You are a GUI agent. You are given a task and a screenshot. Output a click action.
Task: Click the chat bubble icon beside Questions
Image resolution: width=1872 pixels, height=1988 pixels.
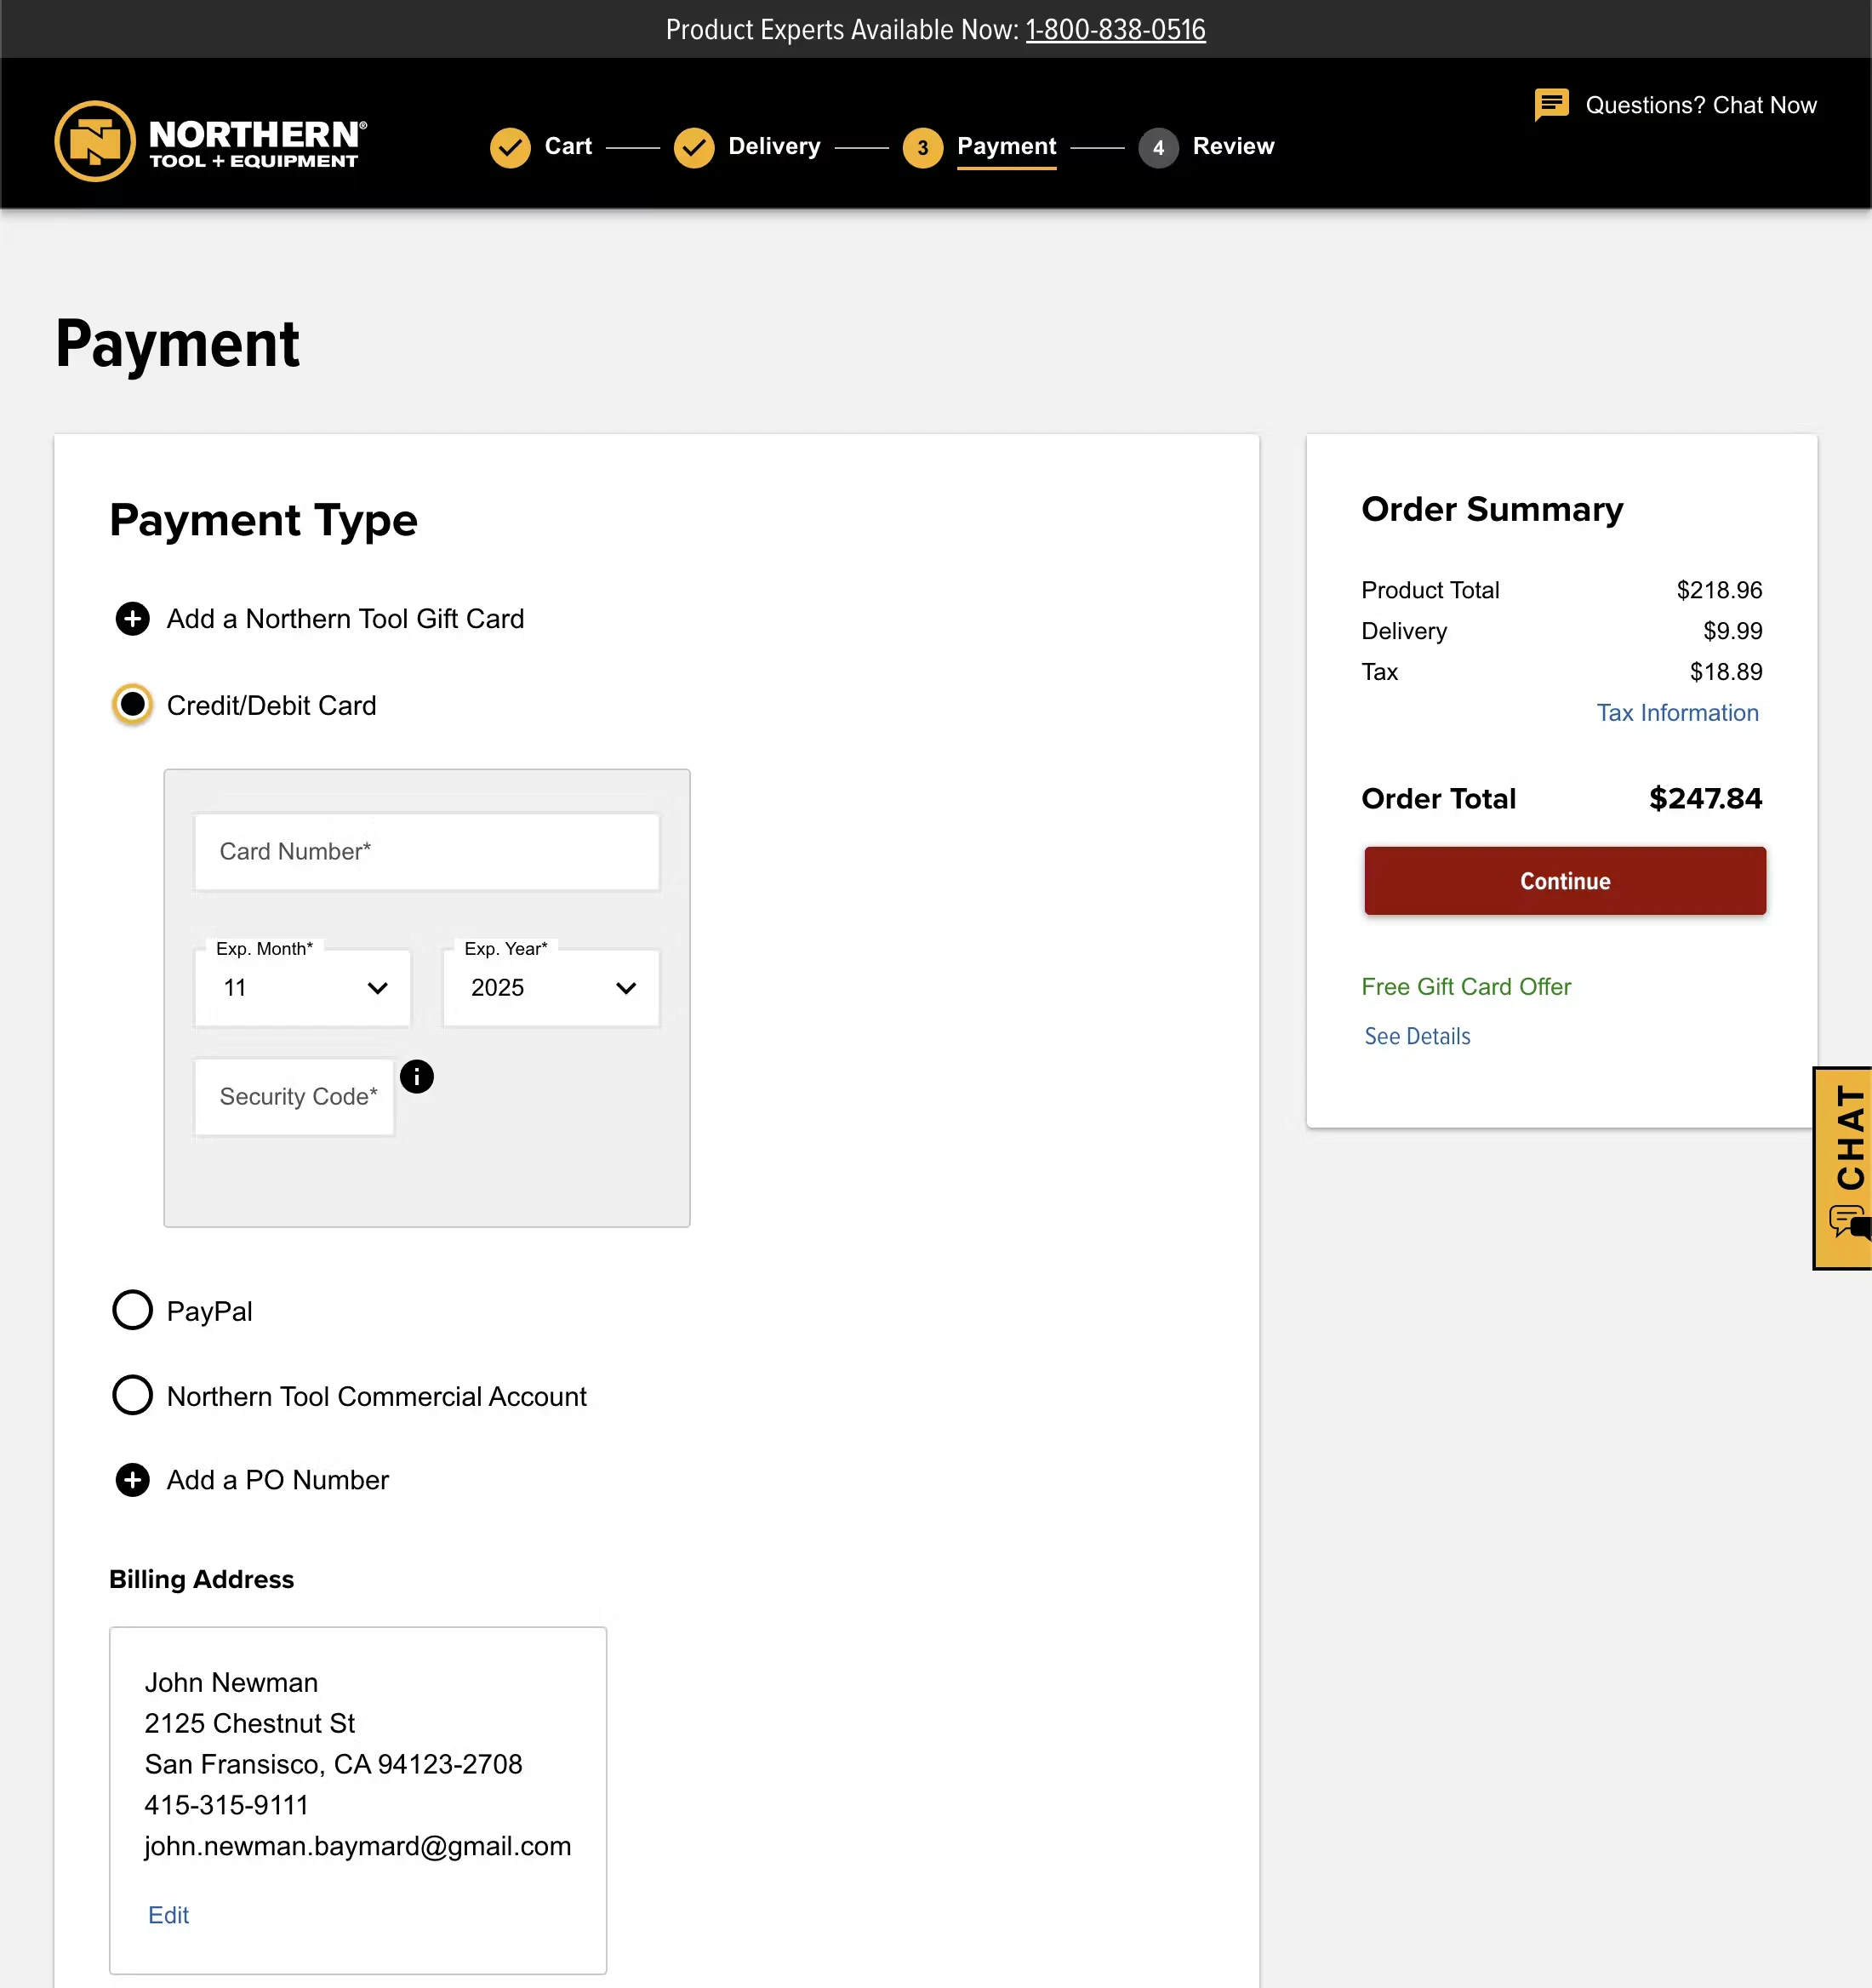pyautogui.click(x=1551, y=104)
